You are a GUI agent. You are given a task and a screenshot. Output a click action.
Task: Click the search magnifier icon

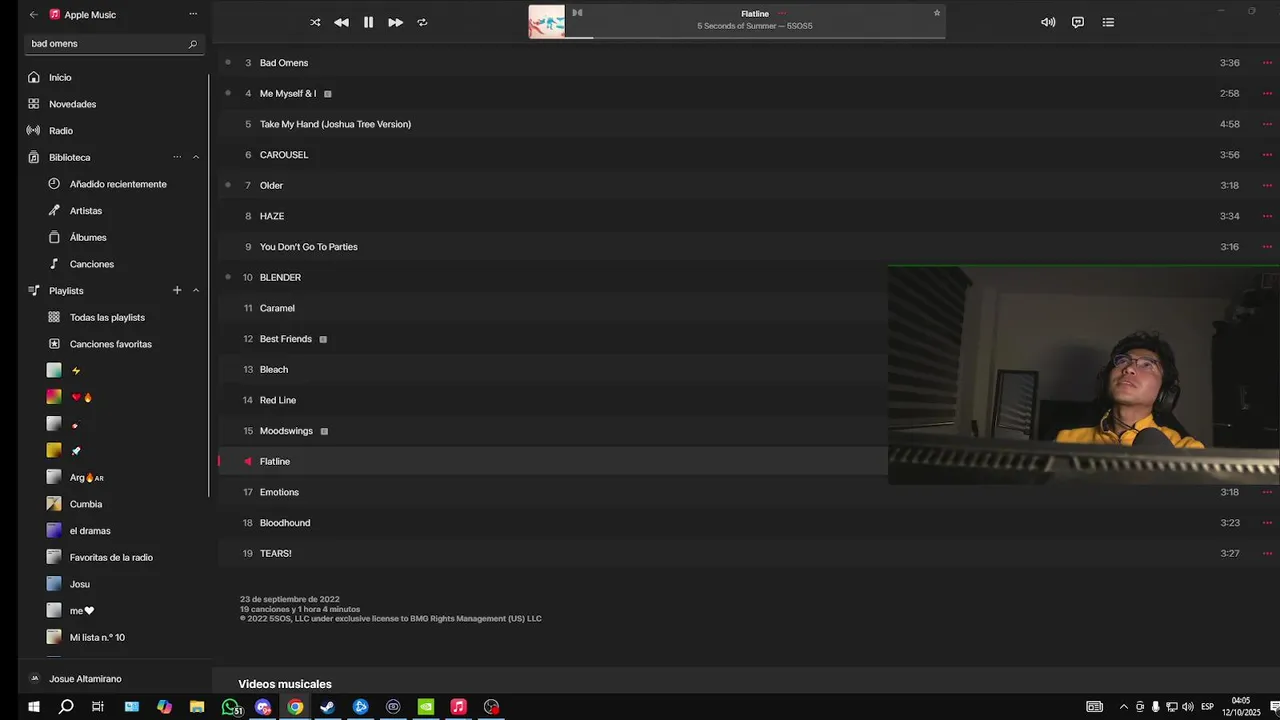tap(193, 44)
